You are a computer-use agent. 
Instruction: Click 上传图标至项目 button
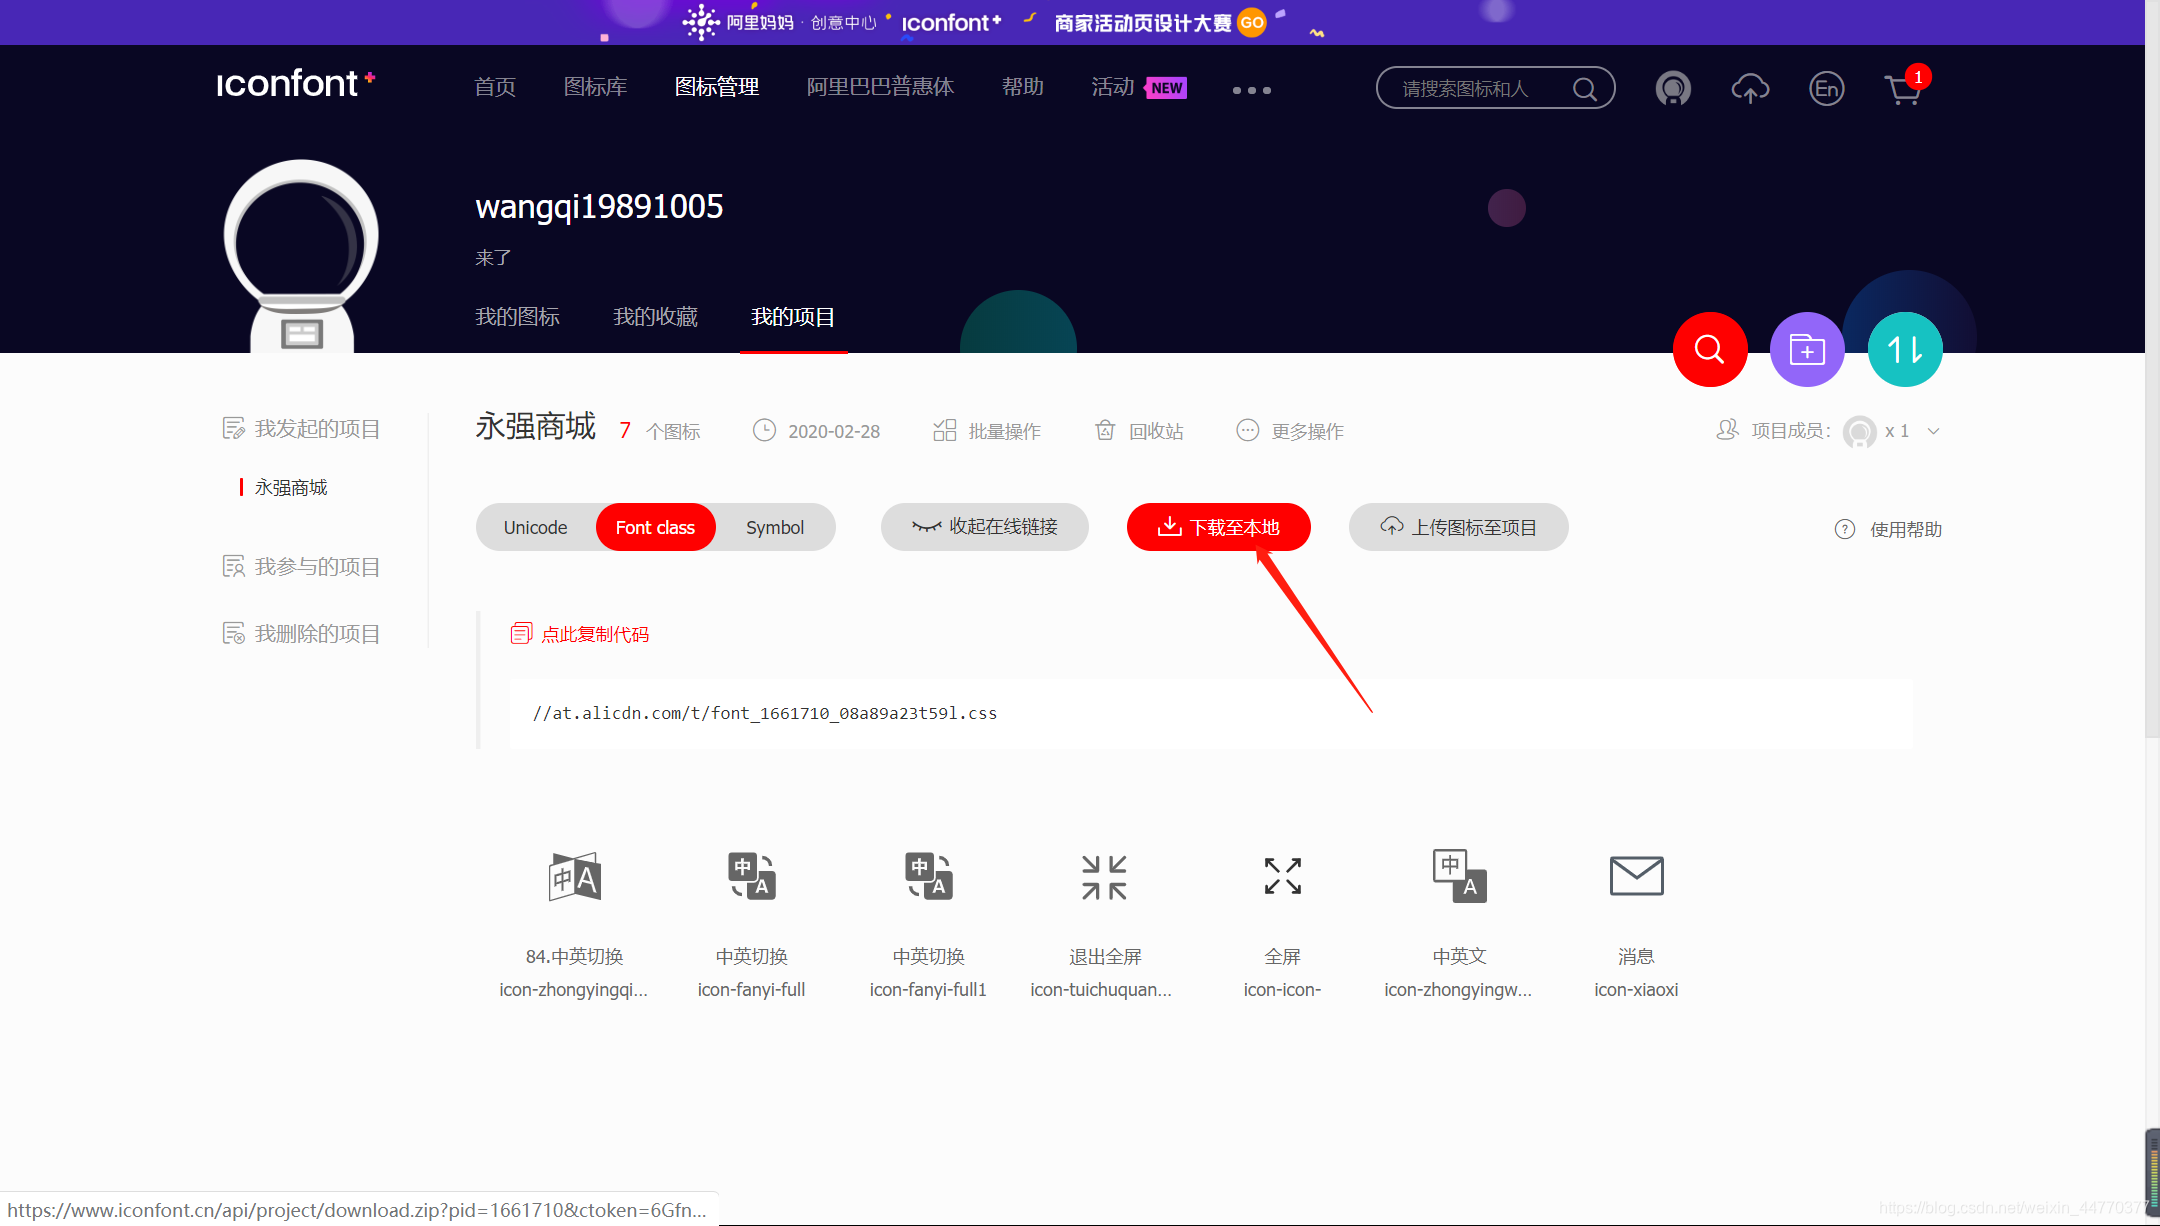tap(1458, 527)
